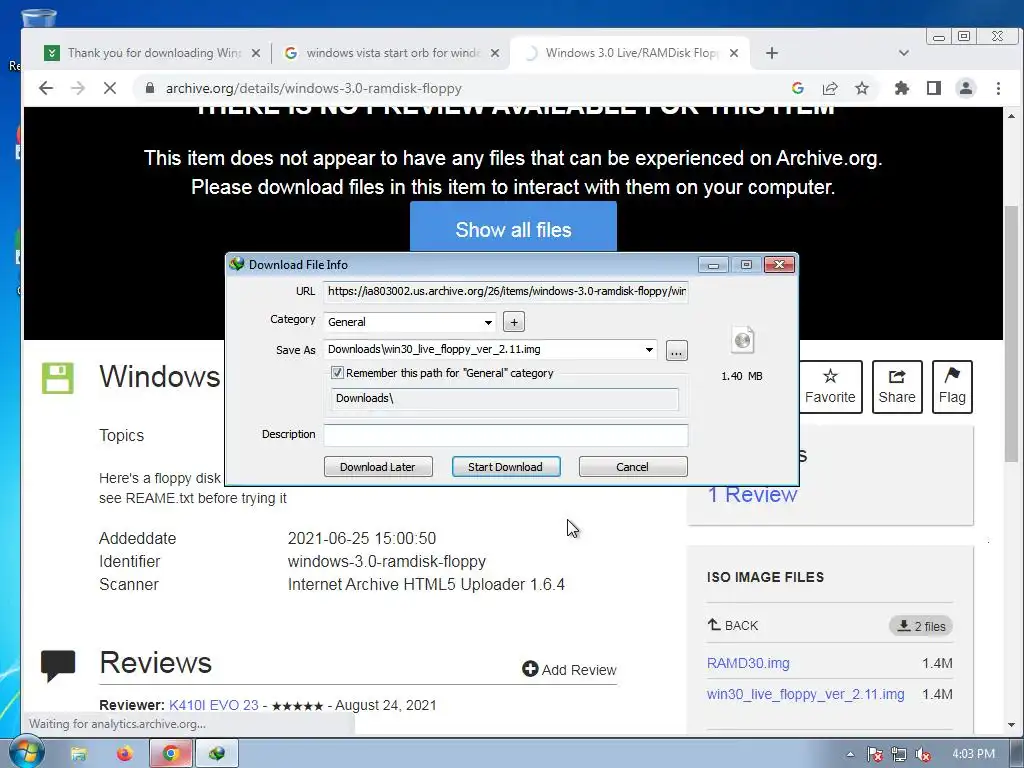Switch to 'windows vista start orb' tab
Viewport: 1024px width, 768px height.
[x=391, y=53]
